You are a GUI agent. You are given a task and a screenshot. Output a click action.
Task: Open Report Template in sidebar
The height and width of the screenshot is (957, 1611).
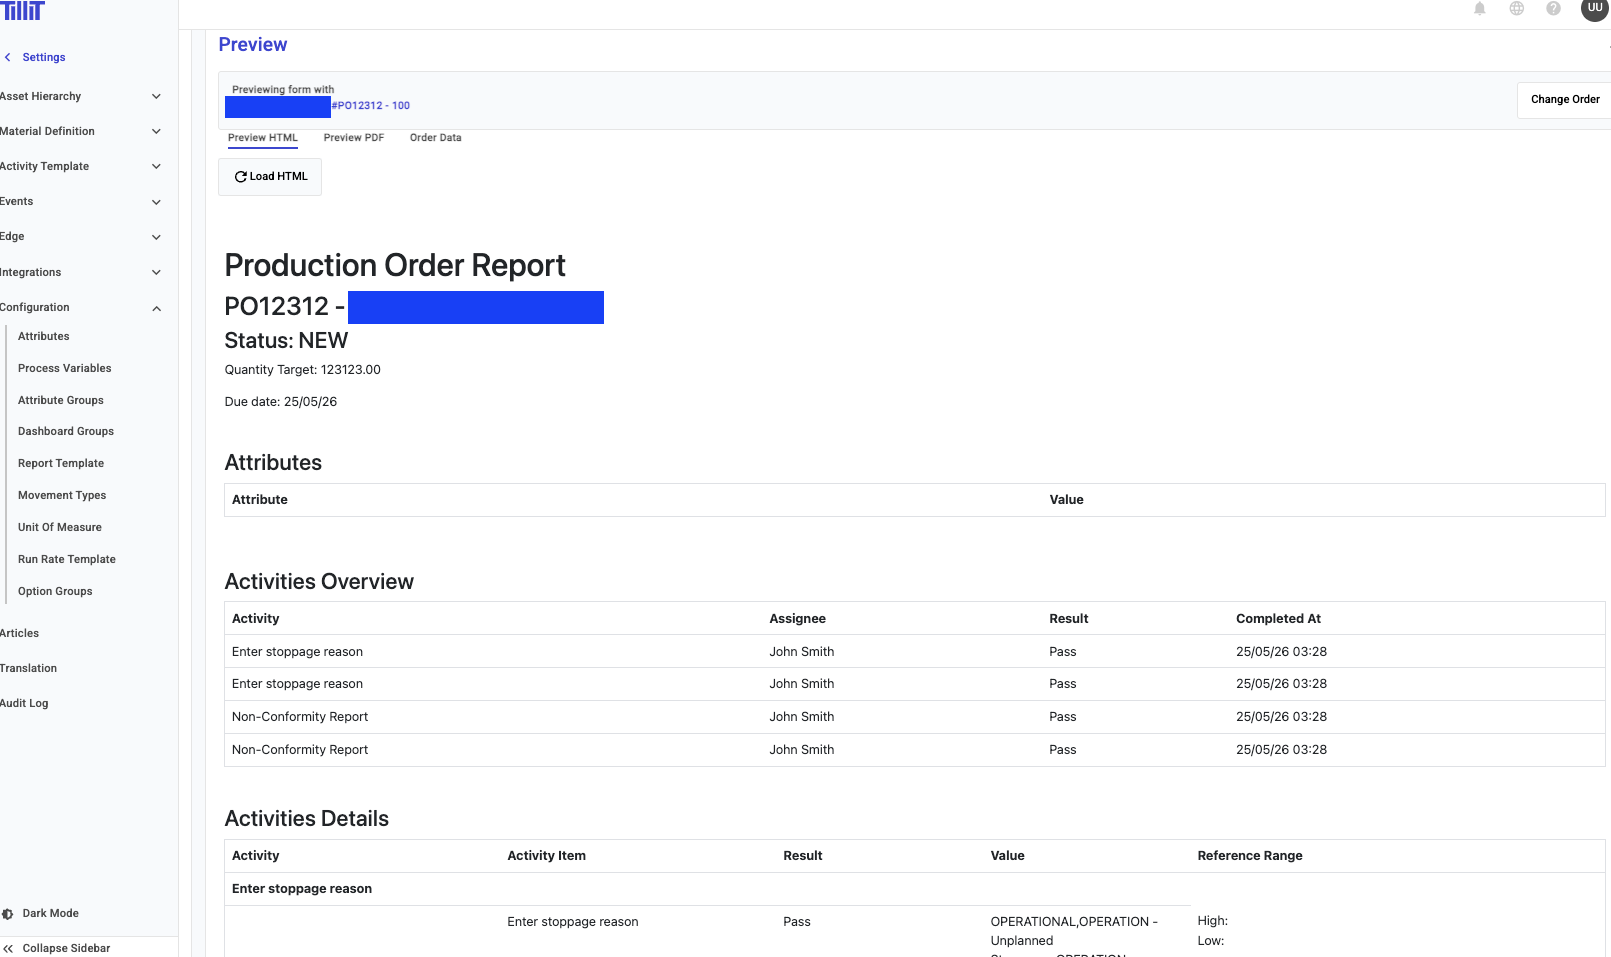pos(61,464)
